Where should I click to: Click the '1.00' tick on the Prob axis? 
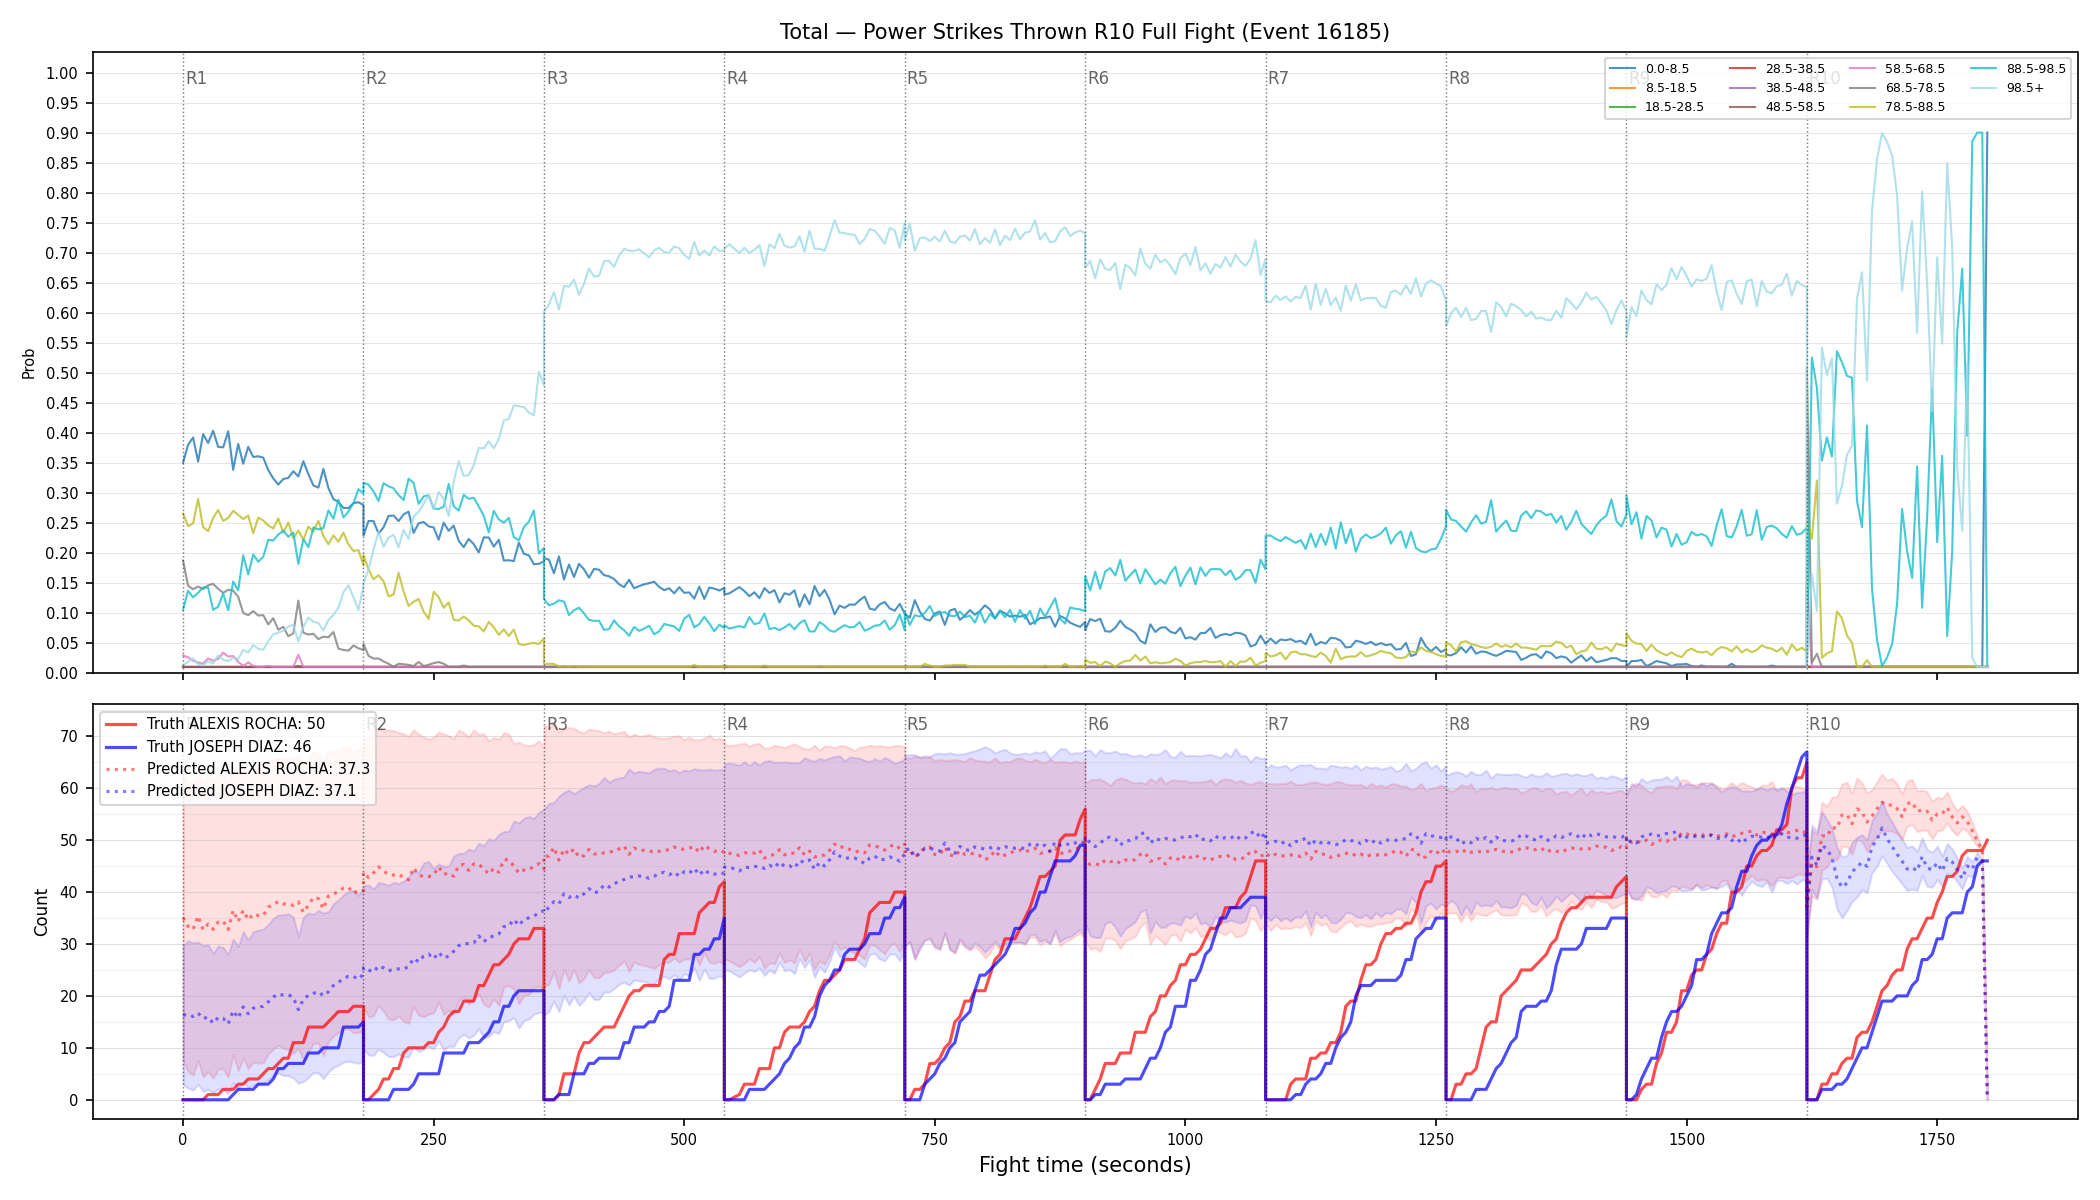point(62,73)
